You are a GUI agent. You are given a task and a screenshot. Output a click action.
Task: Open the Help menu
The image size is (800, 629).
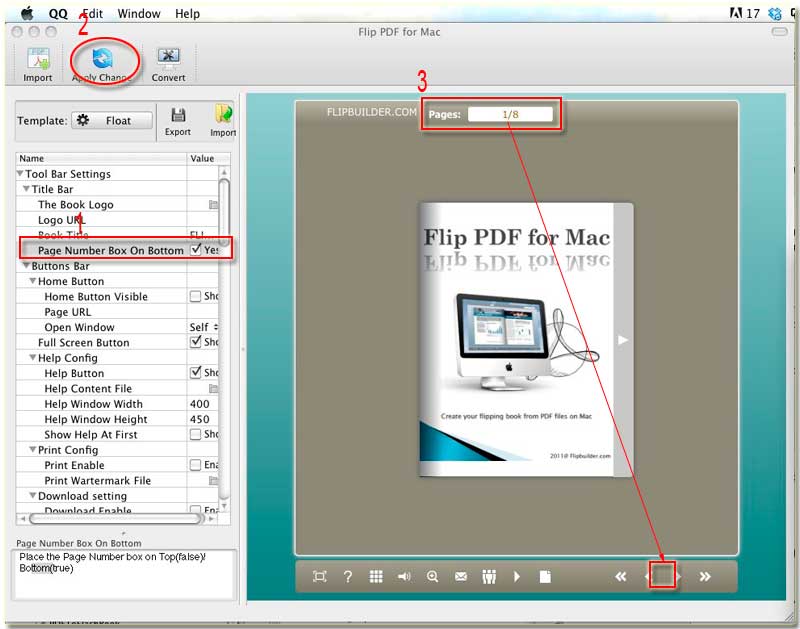187,14
